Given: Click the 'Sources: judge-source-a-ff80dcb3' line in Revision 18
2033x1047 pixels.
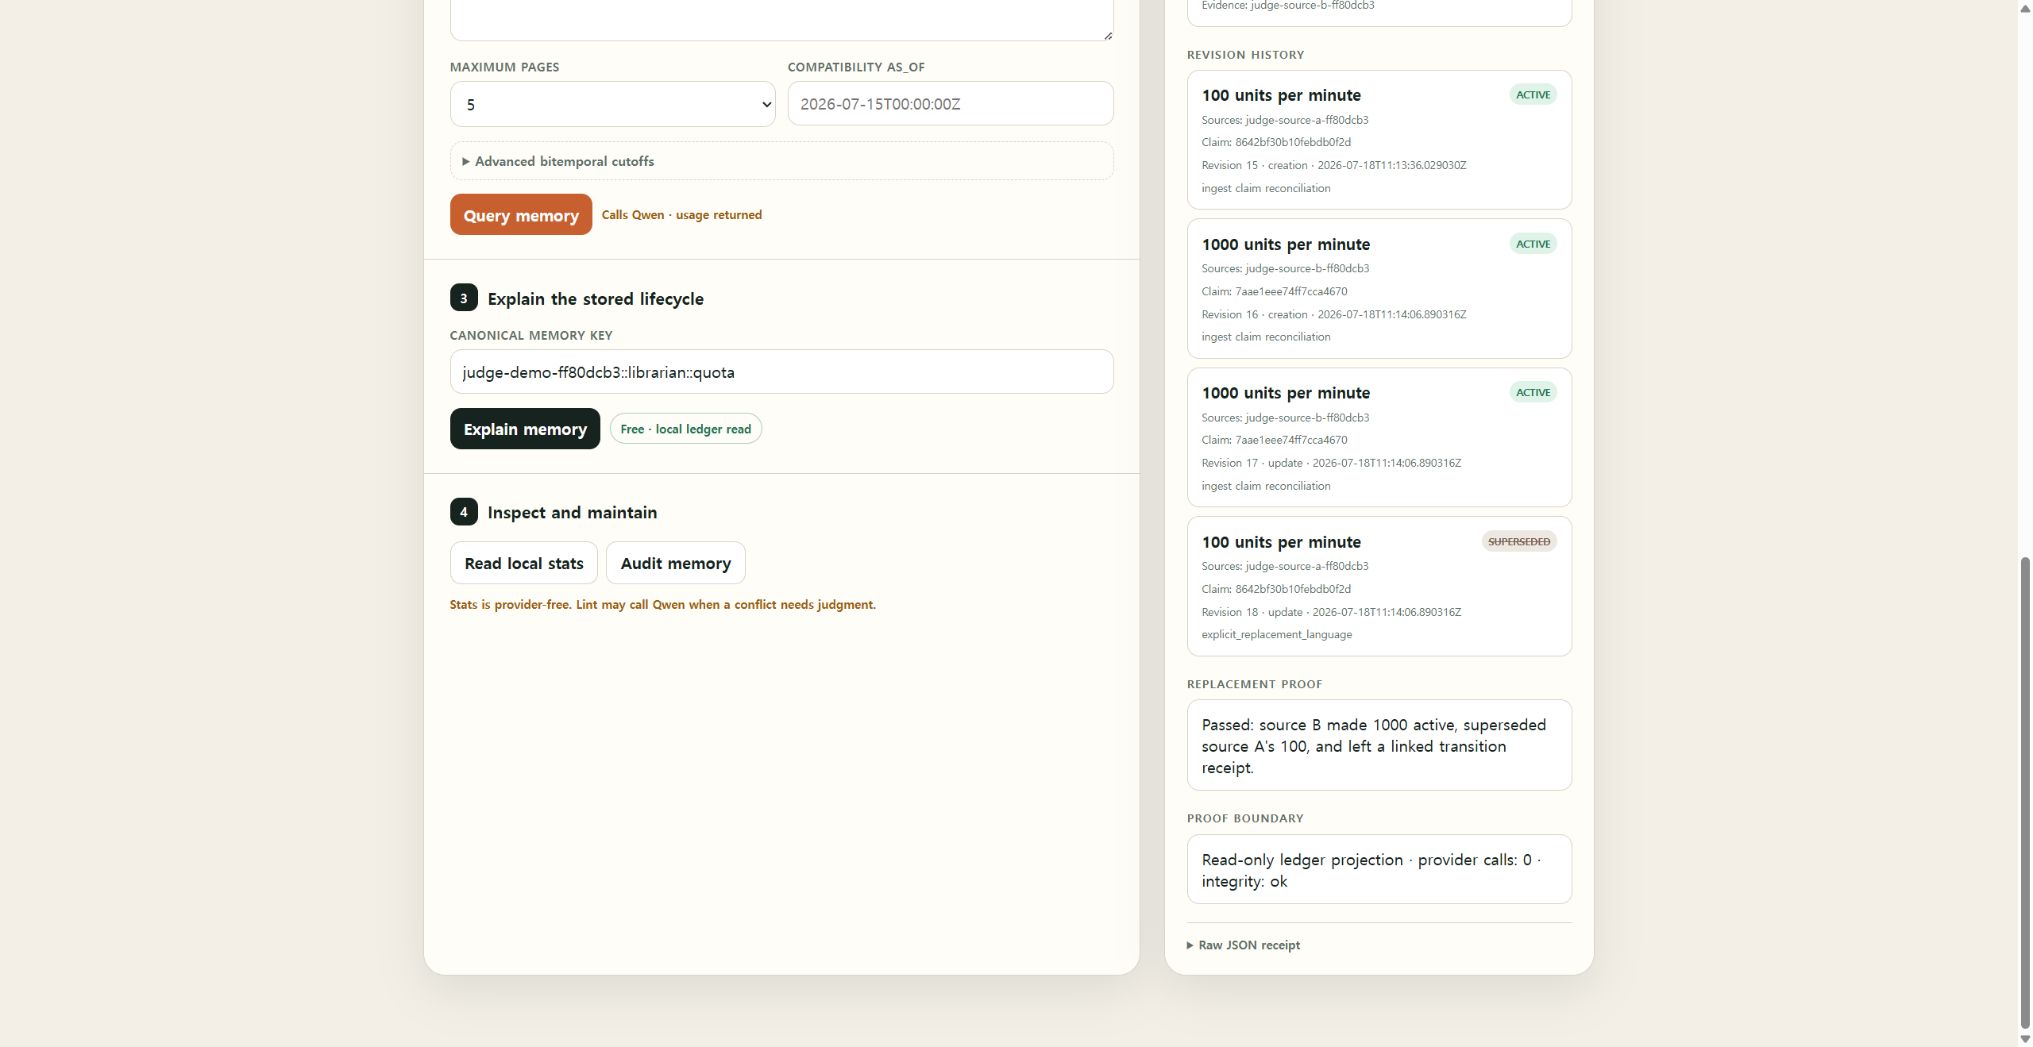Looking at the screenshot, I should click(1285, 566).
